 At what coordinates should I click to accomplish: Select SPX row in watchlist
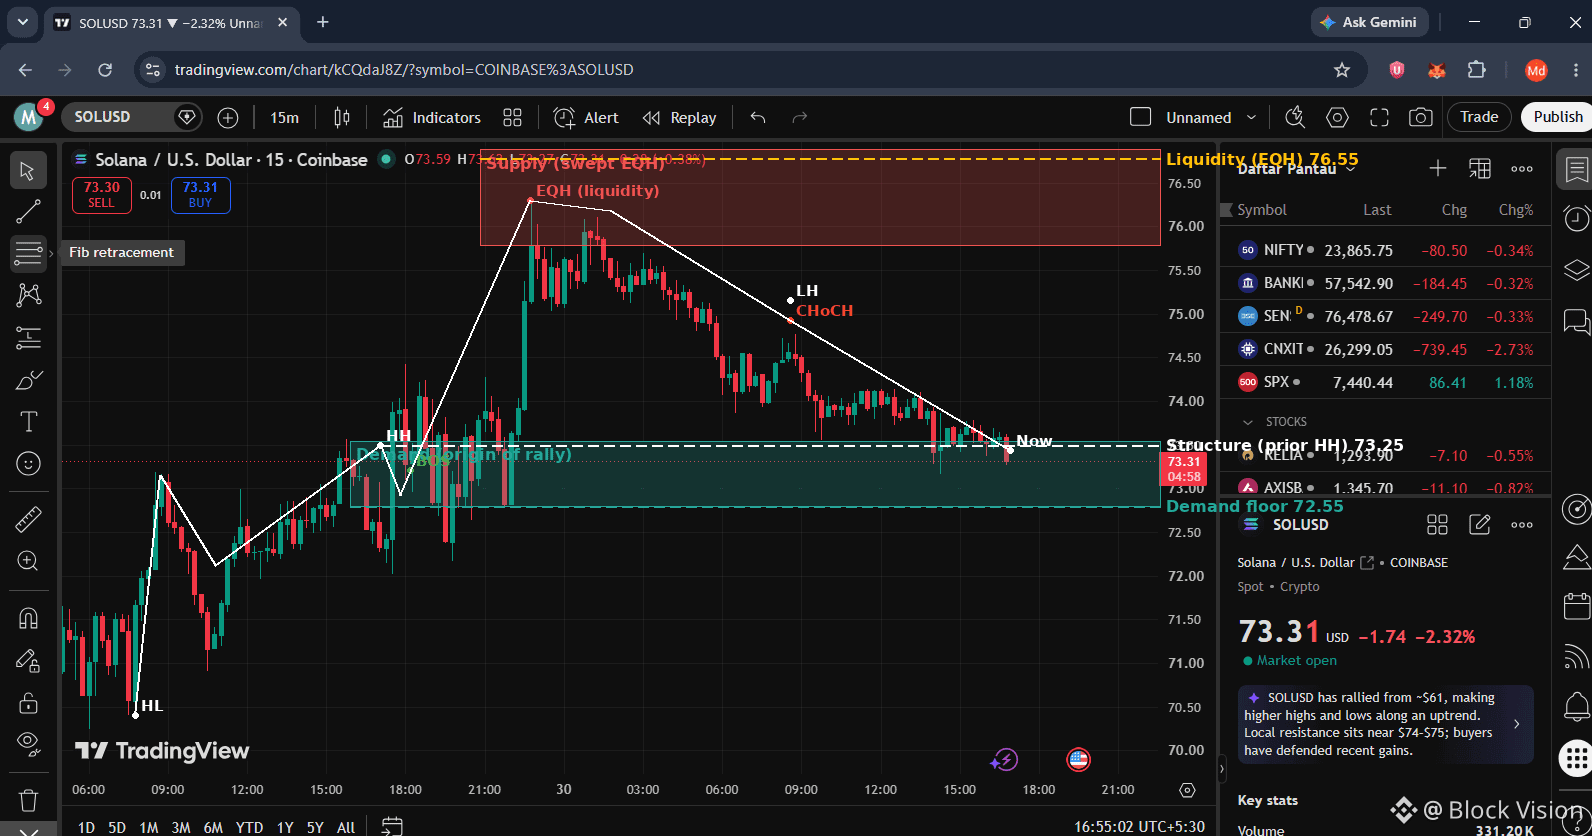(1385, 382)
